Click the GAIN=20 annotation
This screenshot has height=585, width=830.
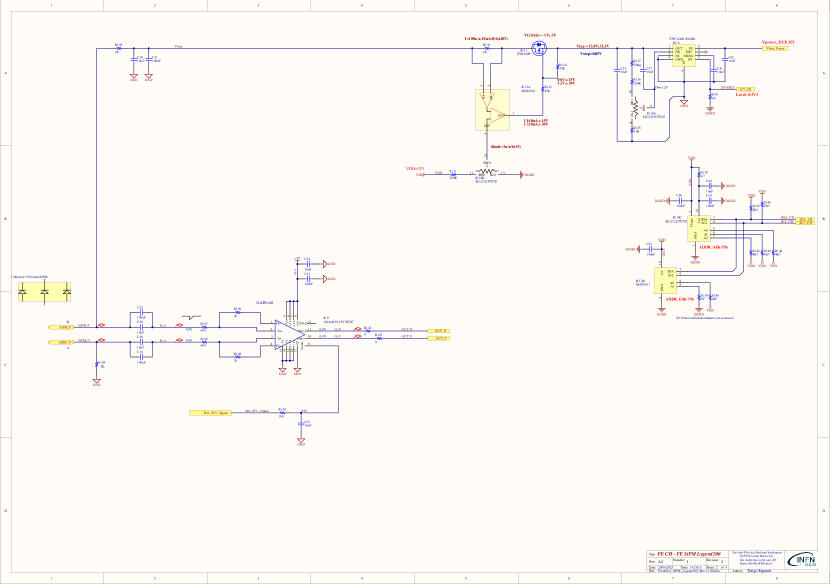[264, 303]
